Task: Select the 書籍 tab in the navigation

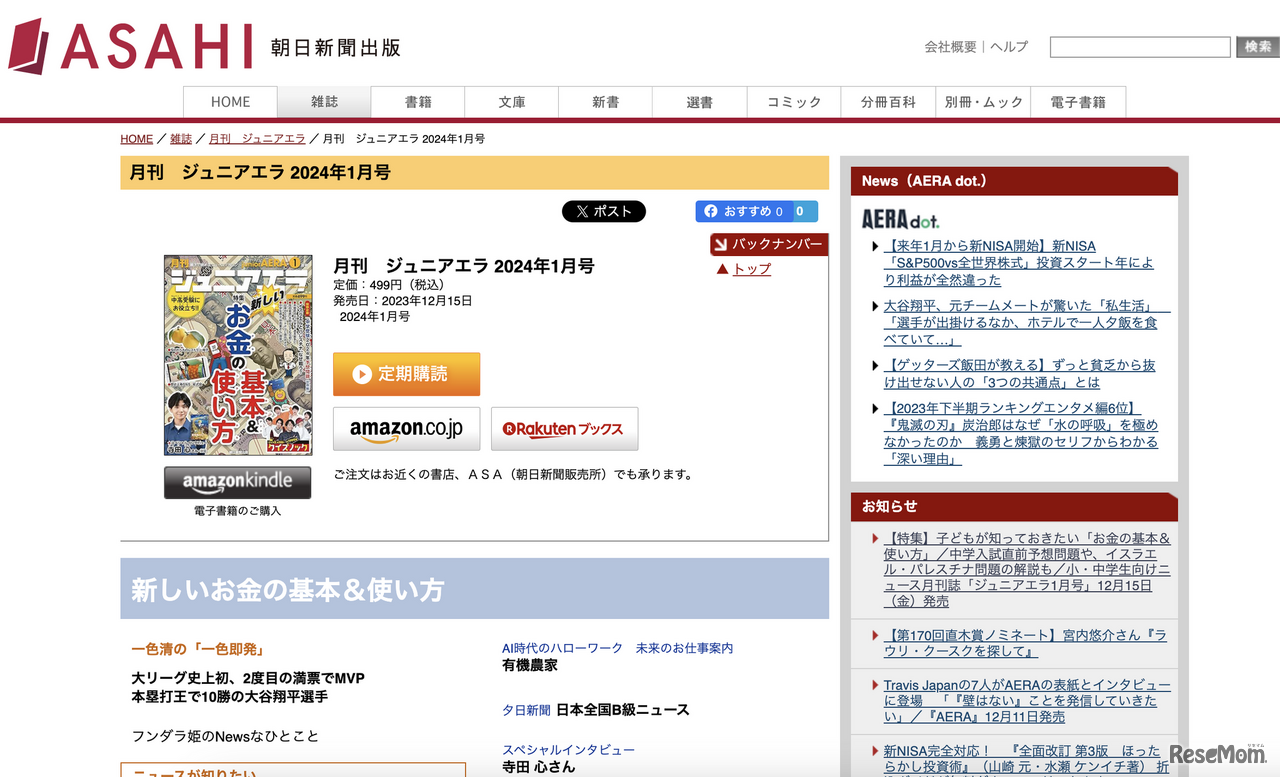Action: [x=418, y=102]
